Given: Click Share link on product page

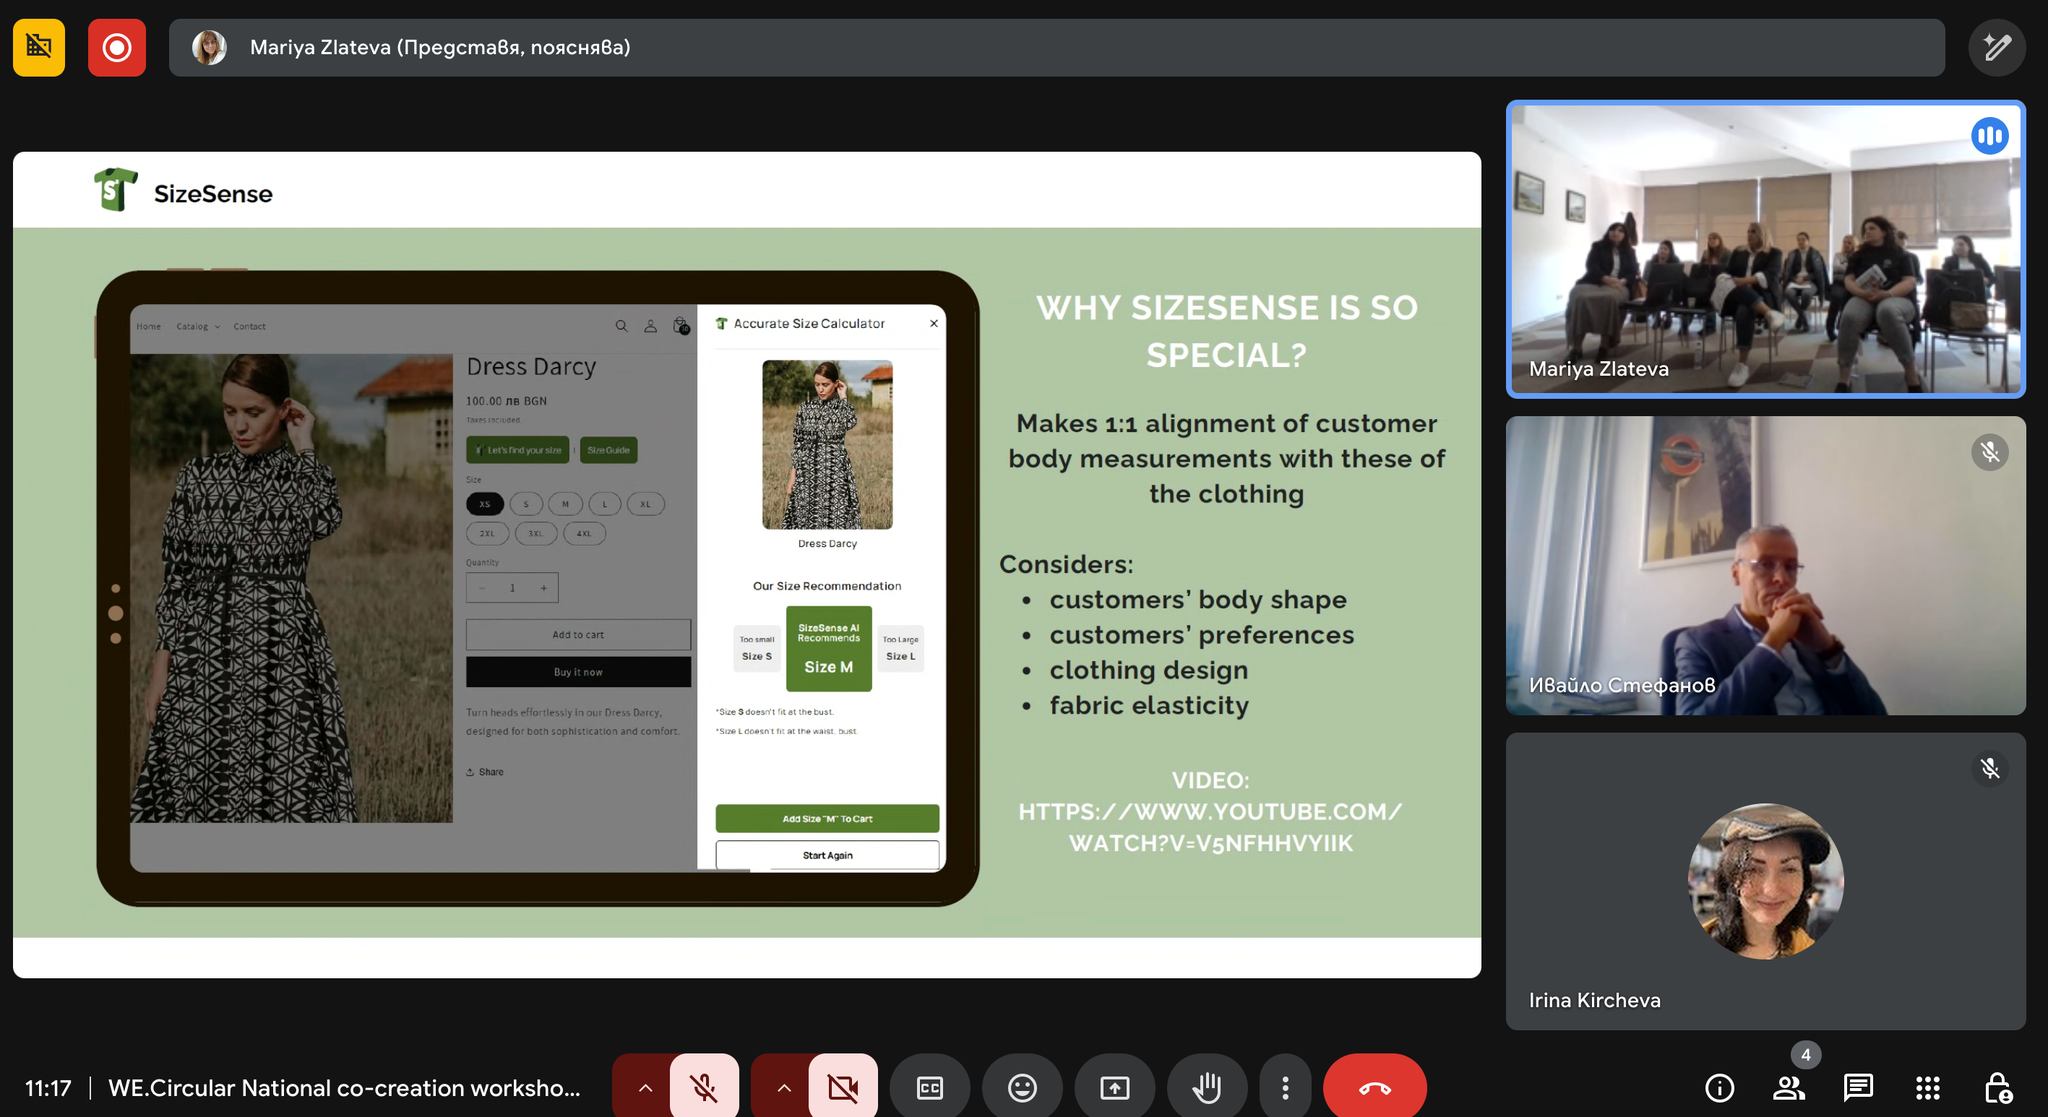Looking at the screenshot, I should click(485, 772).
